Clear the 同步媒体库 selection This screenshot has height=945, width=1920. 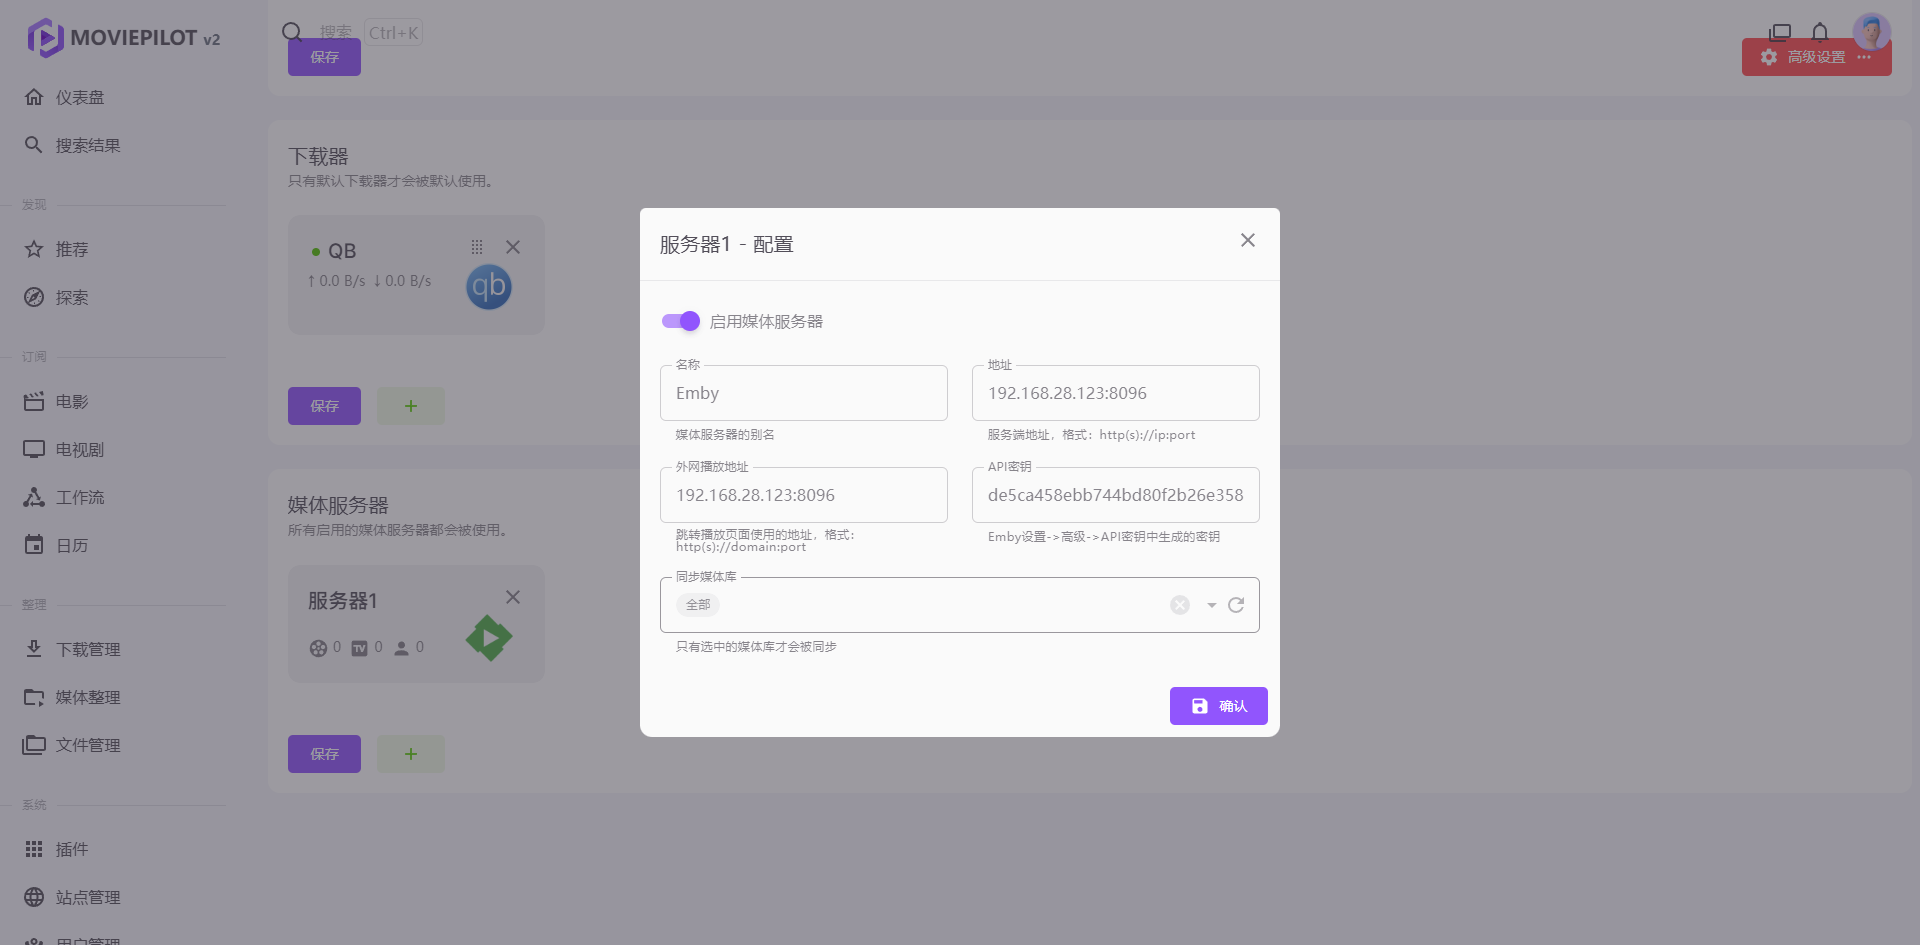[x=1180, y=605]
